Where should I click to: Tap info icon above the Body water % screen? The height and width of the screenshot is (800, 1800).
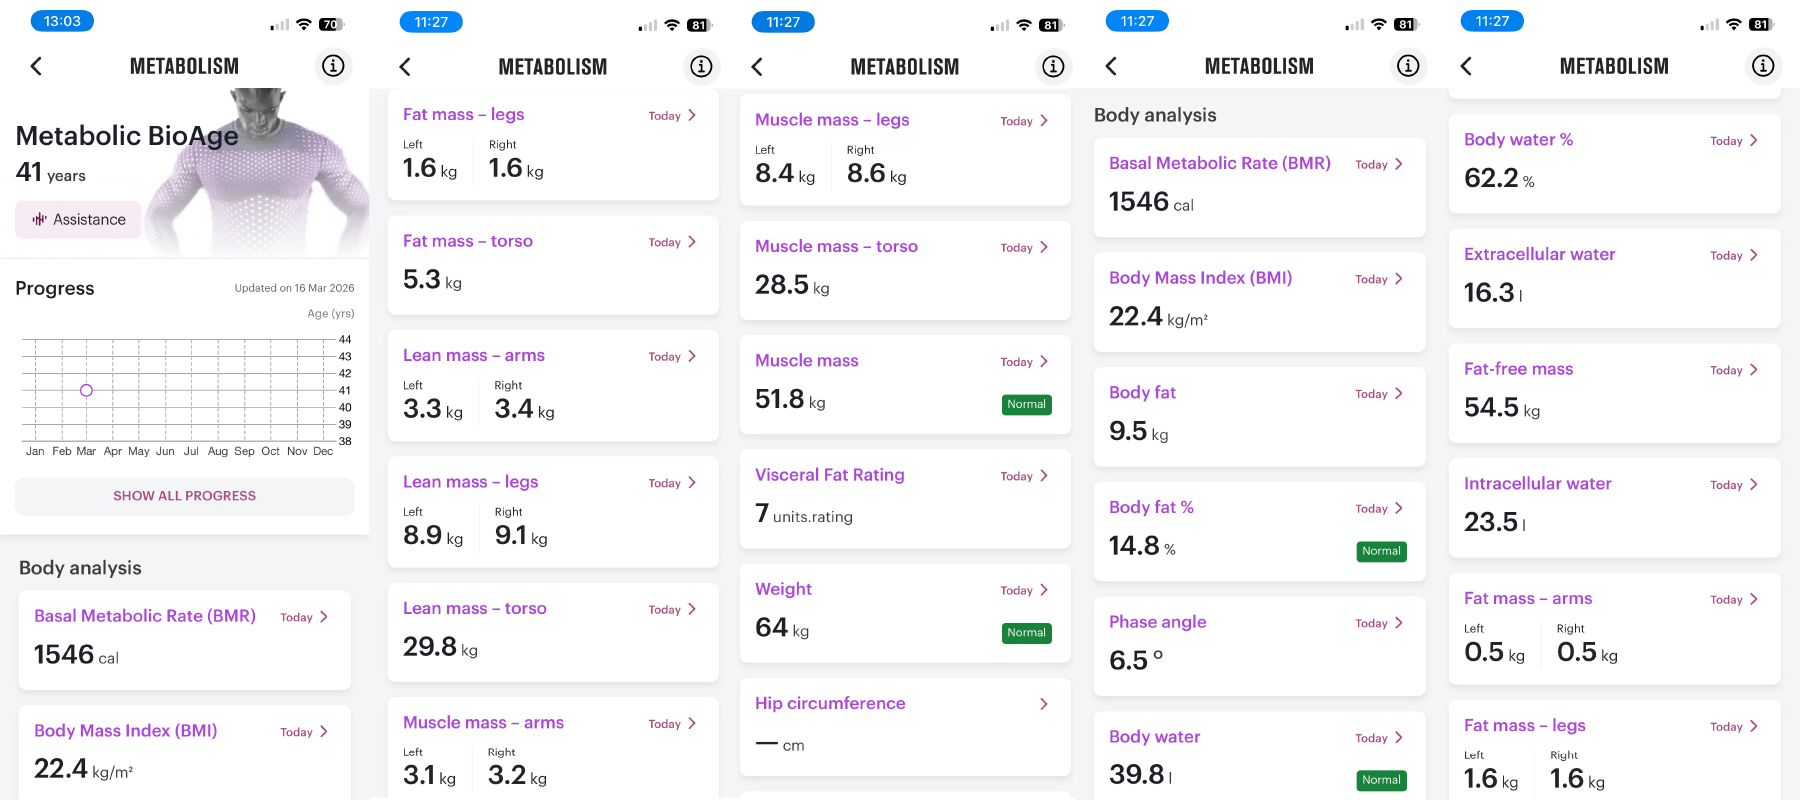[1763, 66]
